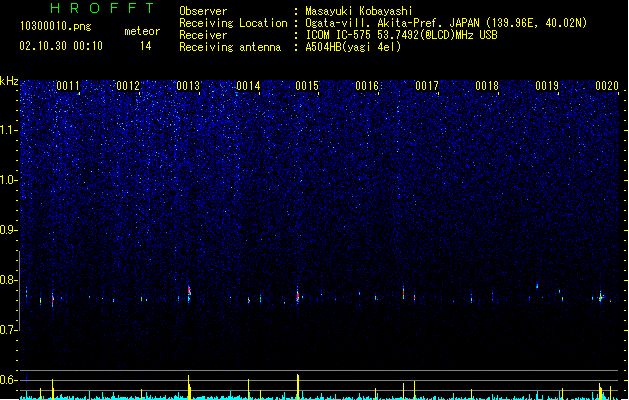Click the 0.6 frequency axis label

point(8,380)
